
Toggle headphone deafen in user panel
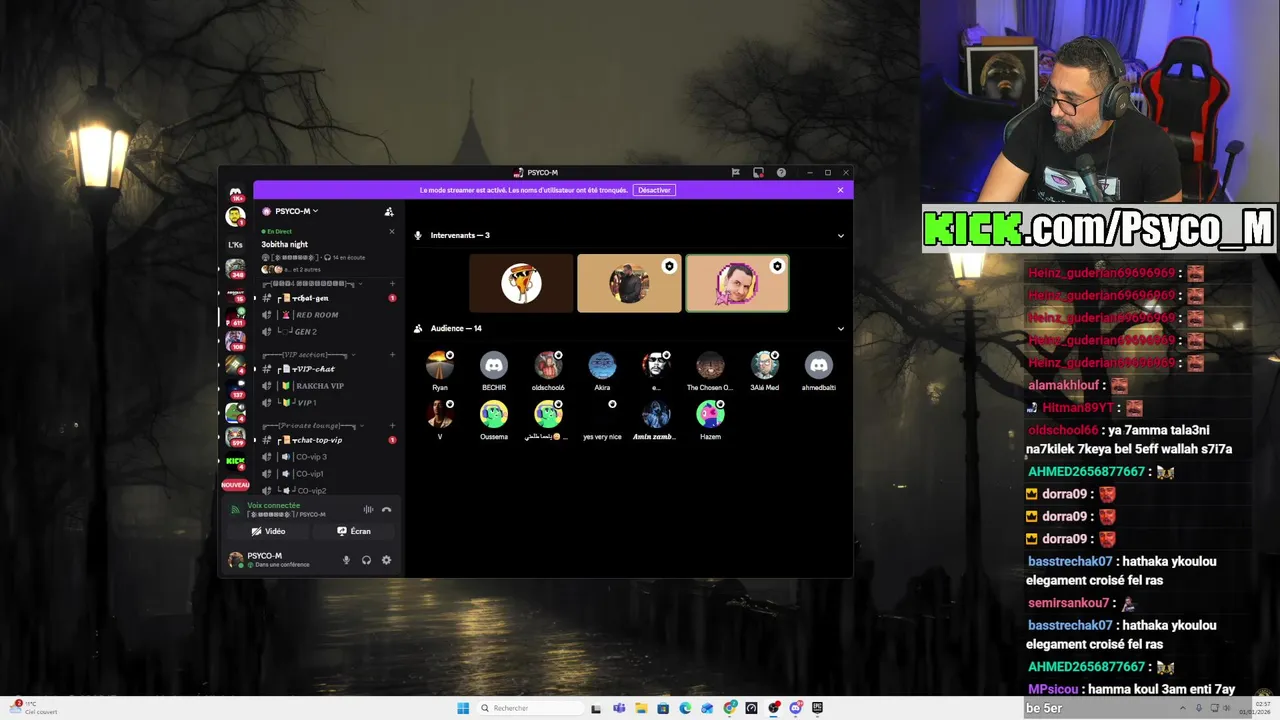pyautogui.click(x=366, y=560)
